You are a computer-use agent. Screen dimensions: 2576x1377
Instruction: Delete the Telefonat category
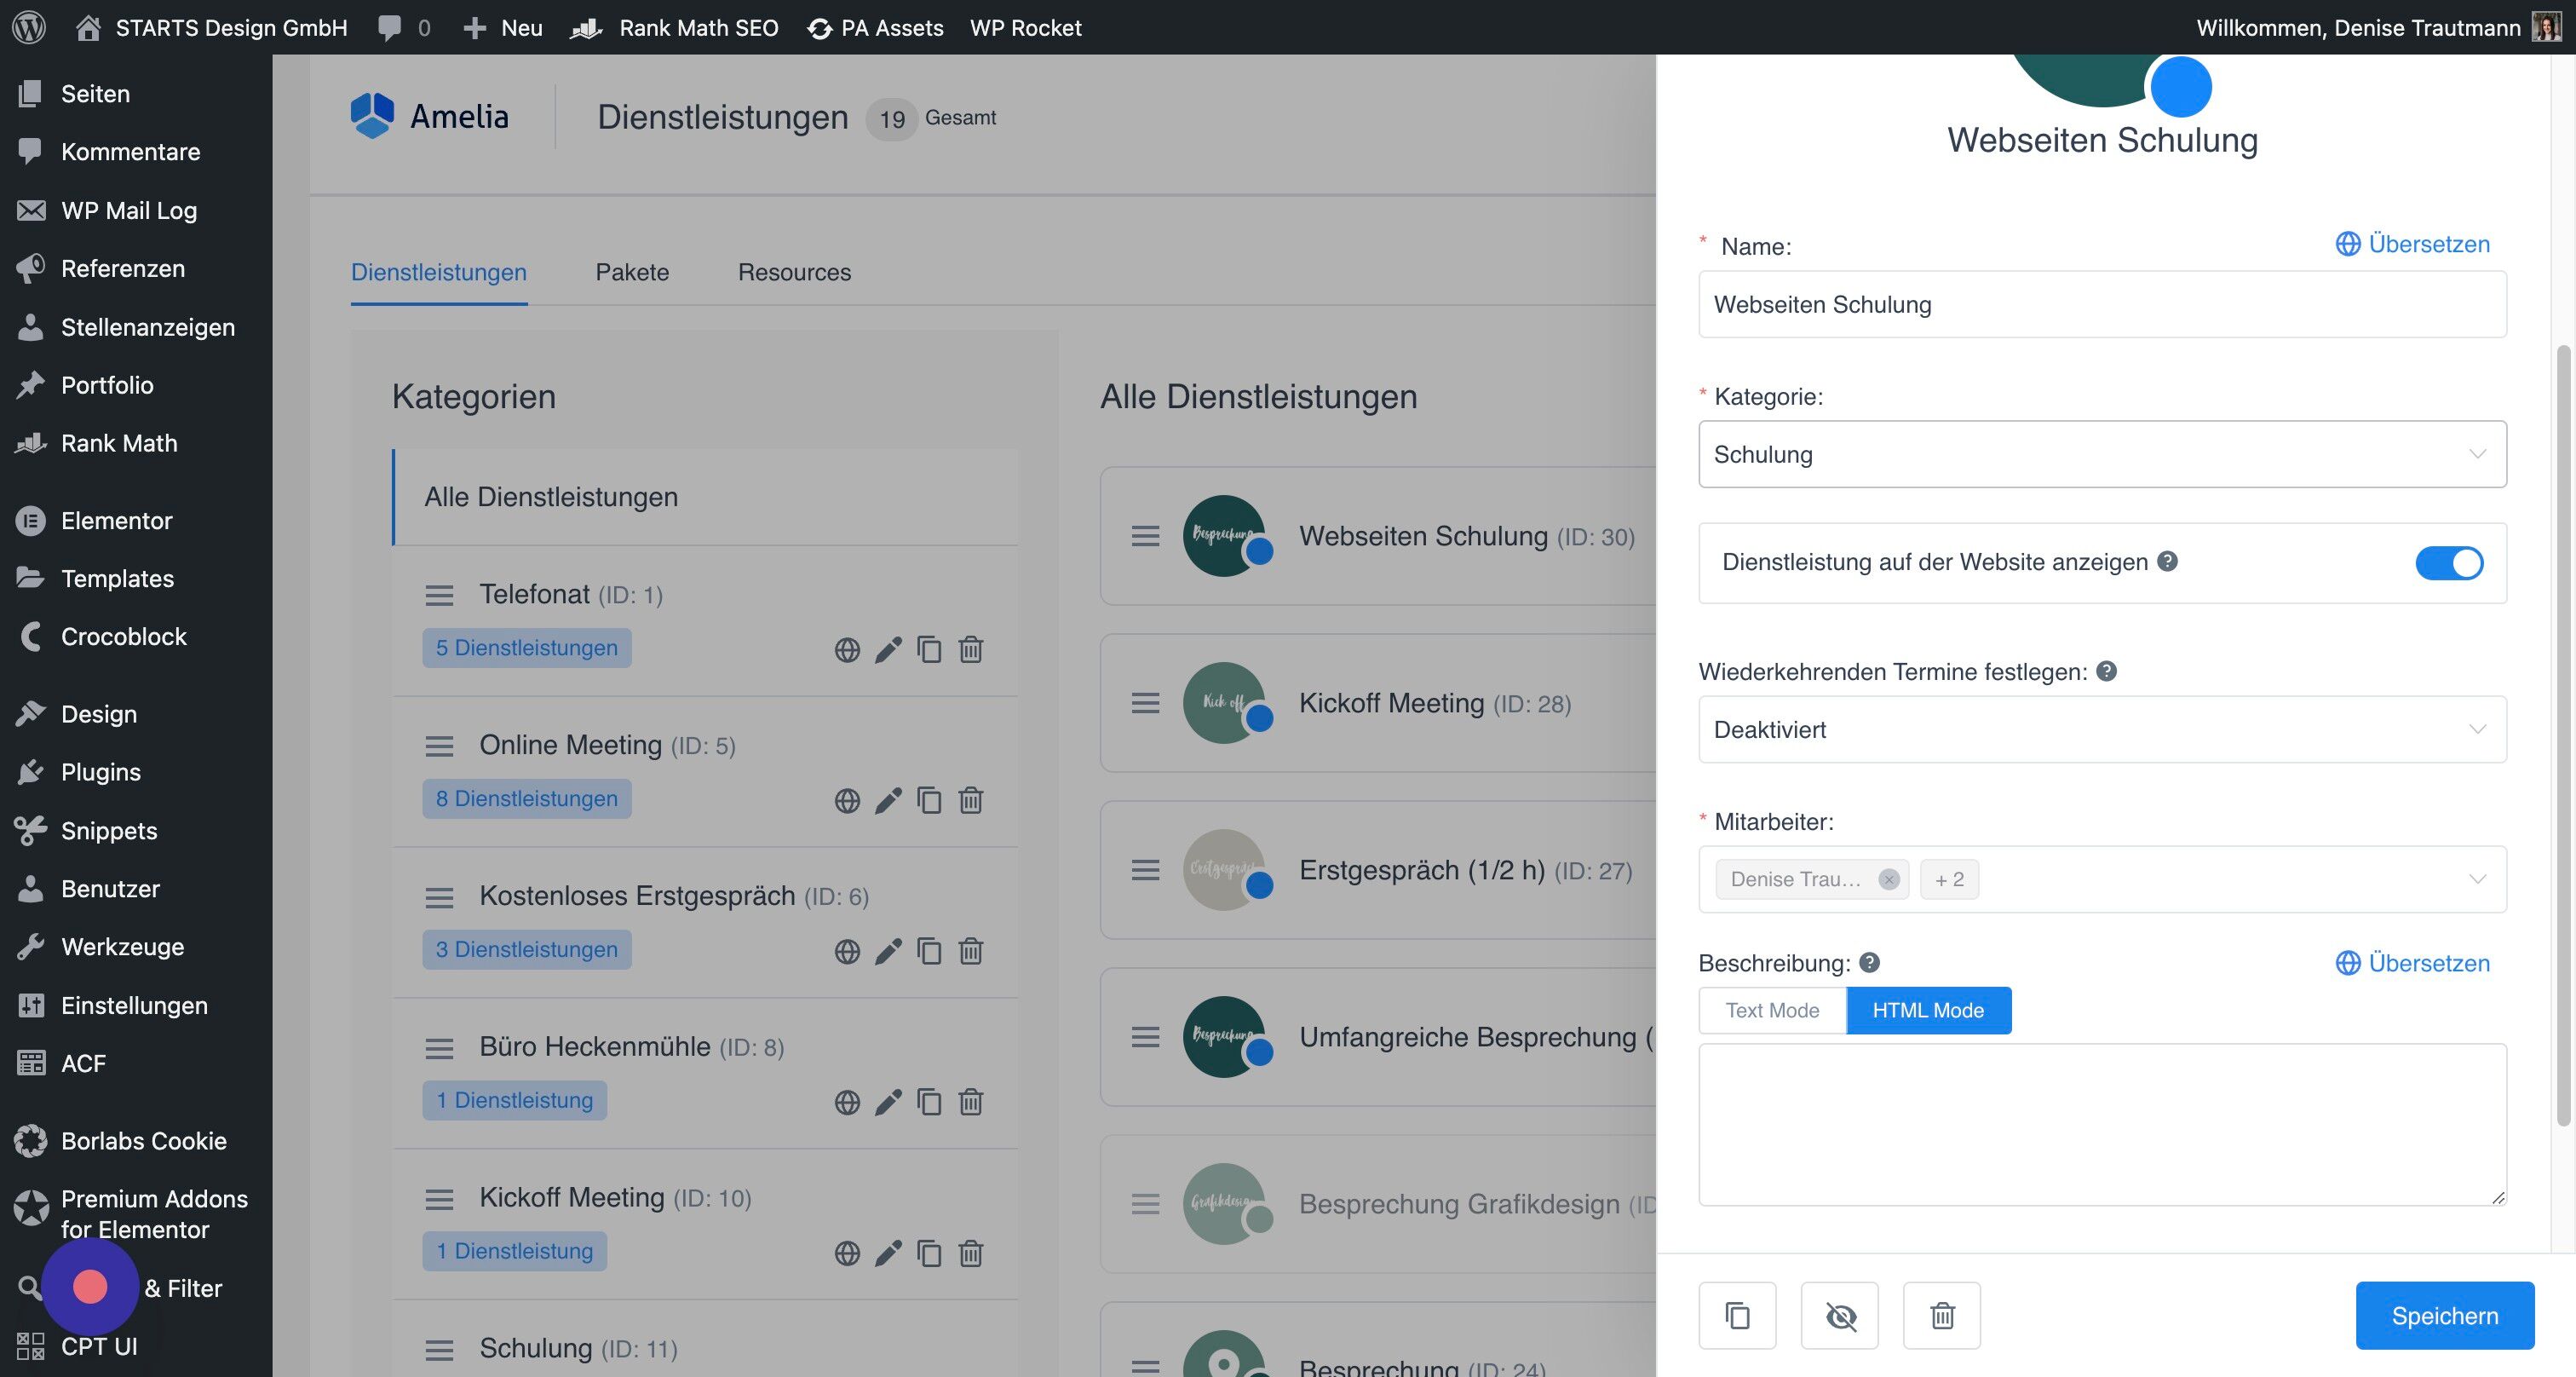click(x=970, y=650)
